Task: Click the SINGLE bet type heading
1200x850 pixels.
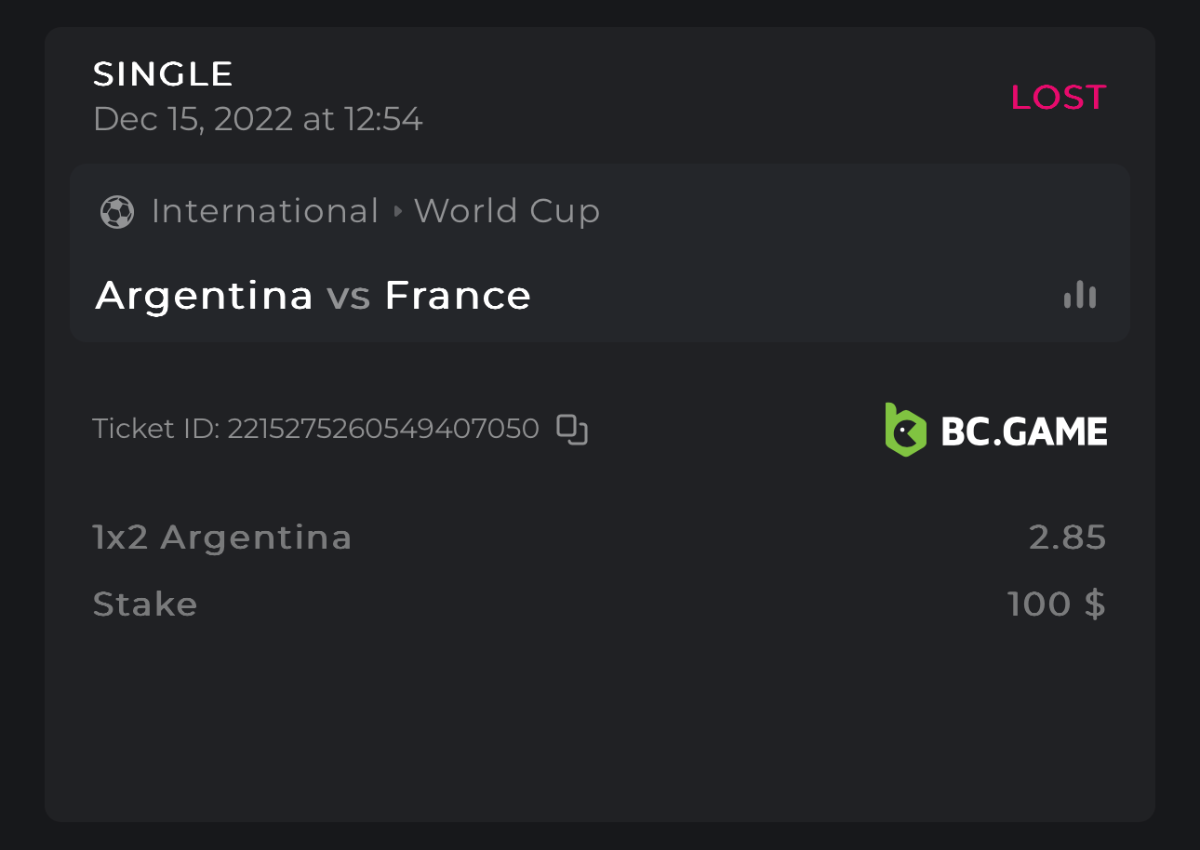Action: 163,74
